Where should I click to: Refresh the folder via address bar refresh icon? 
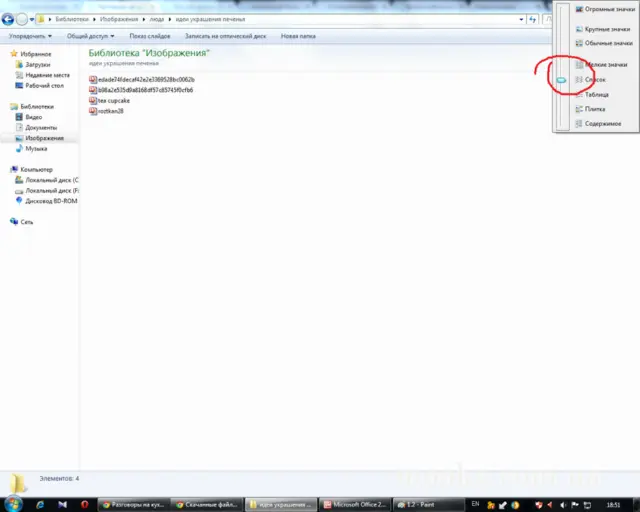click(x=533, y=19)
